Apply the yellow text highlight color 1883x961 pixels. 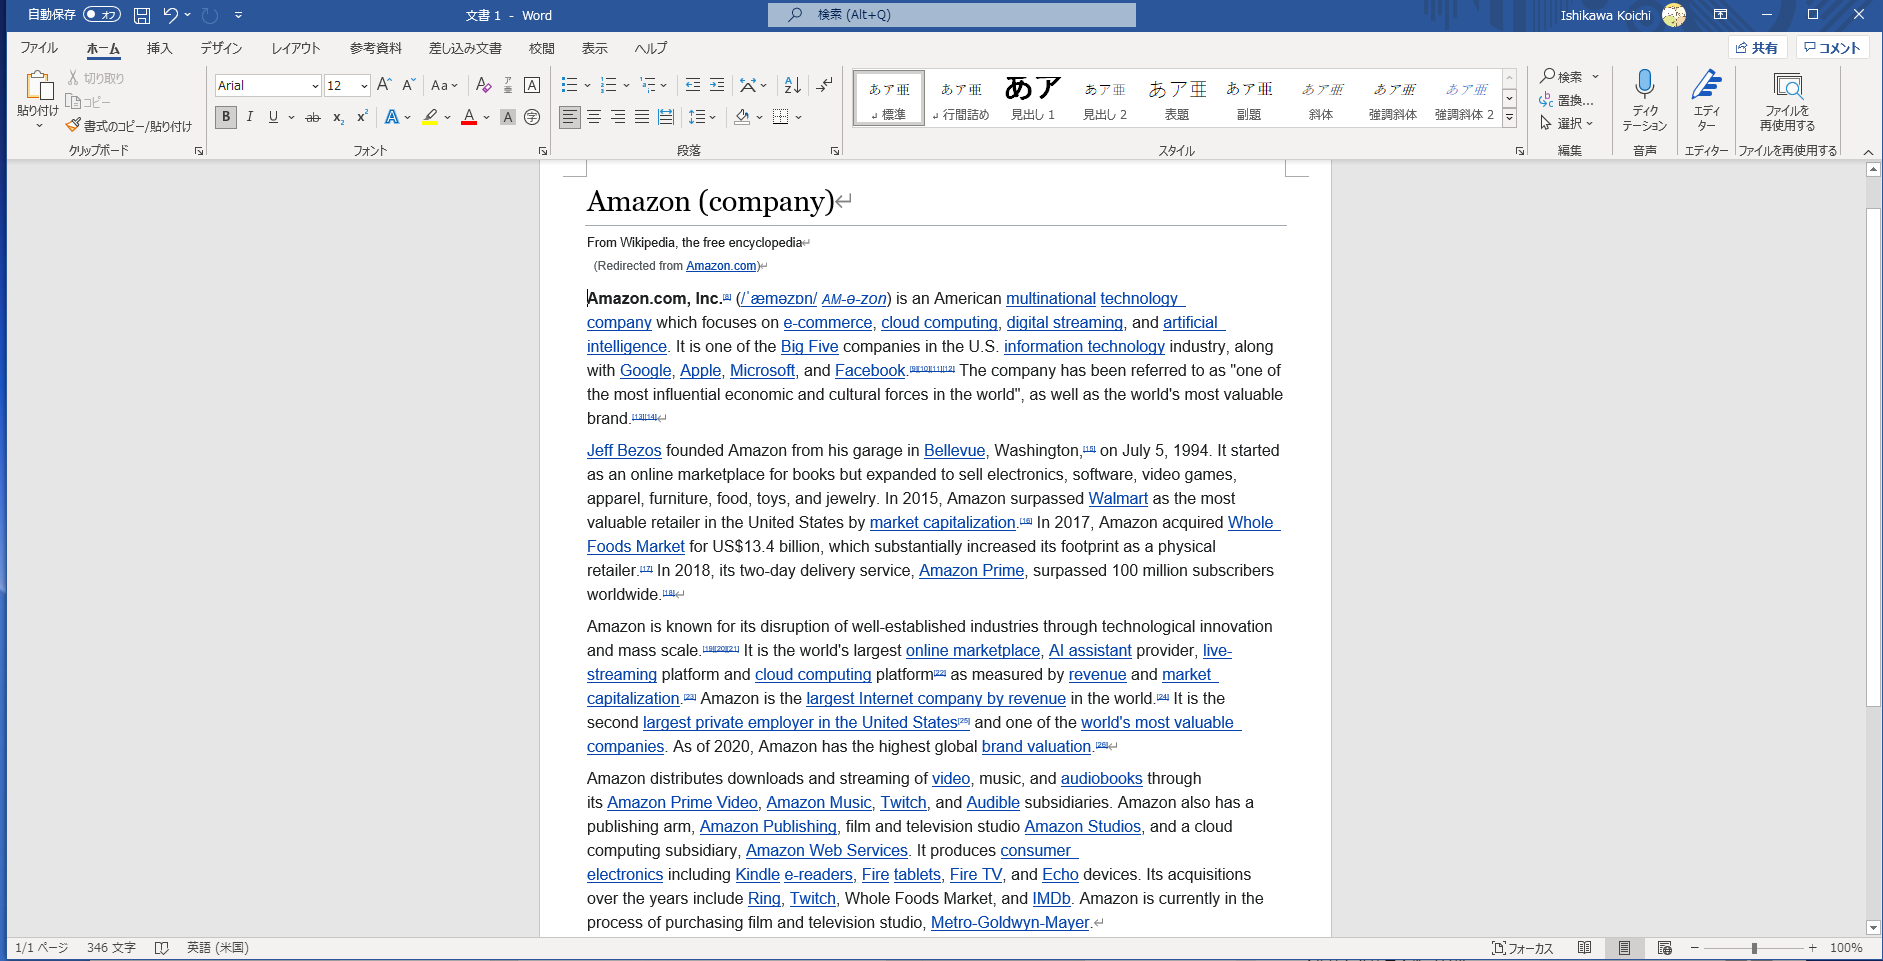tap(430, 117)
